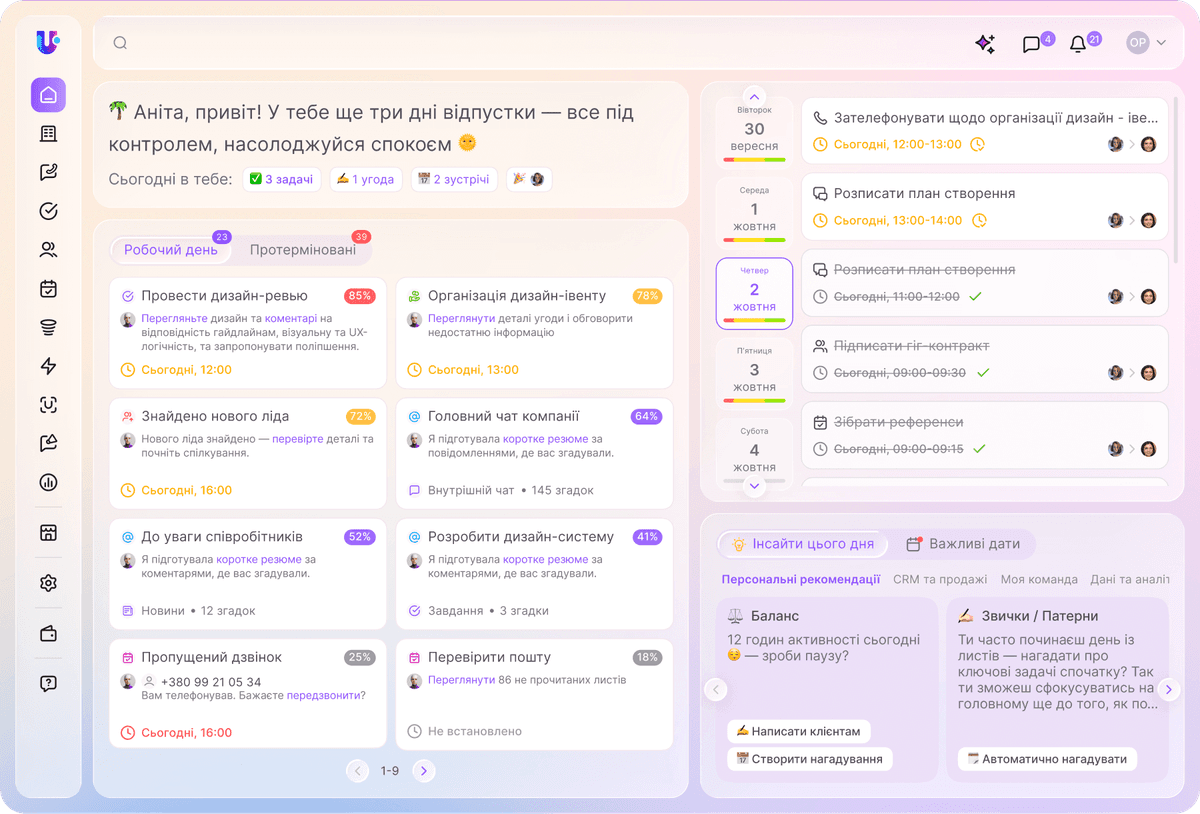The width and height of the screenshot is (1200, 814).
Task: Open the Analytics chart icon in sidebar
Action: (x=48, y=482)
